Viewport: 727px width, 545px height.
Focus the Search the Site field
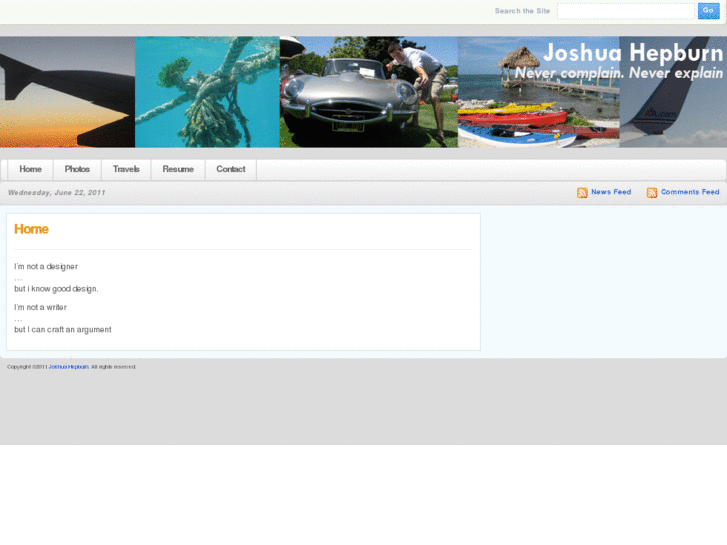626,11
